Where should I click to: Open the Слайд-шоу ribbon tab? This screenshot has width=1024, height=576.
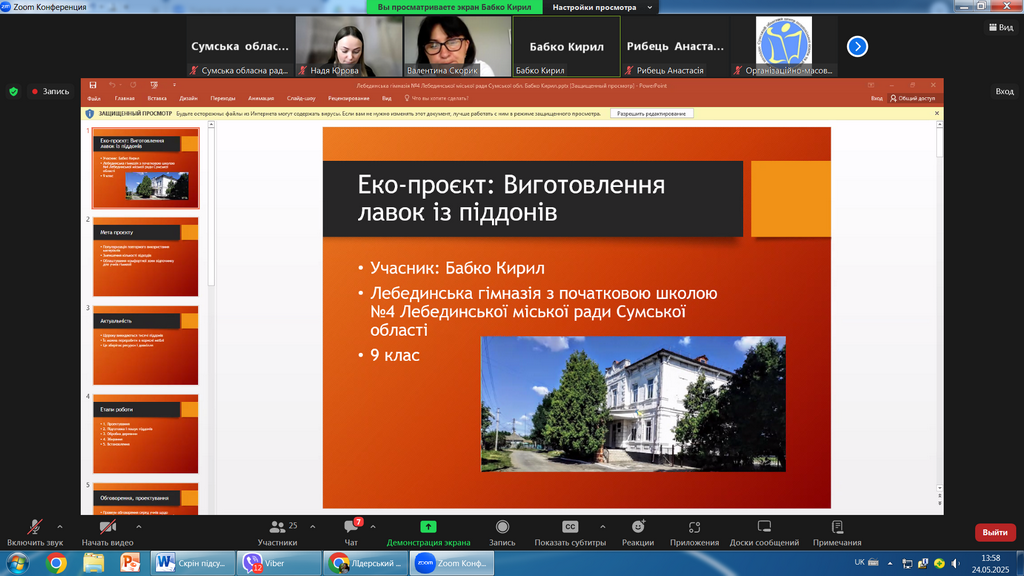[301, 99]
